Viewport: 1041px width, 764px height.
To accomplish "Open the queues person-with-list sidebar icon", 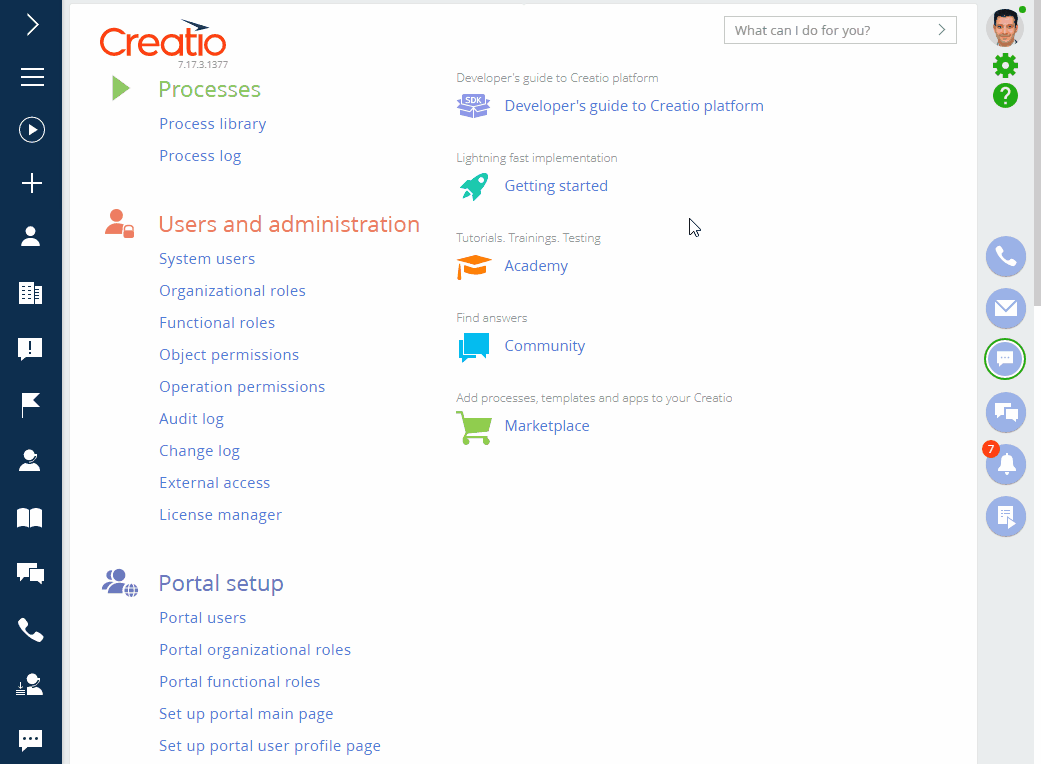I will [30, 684].
